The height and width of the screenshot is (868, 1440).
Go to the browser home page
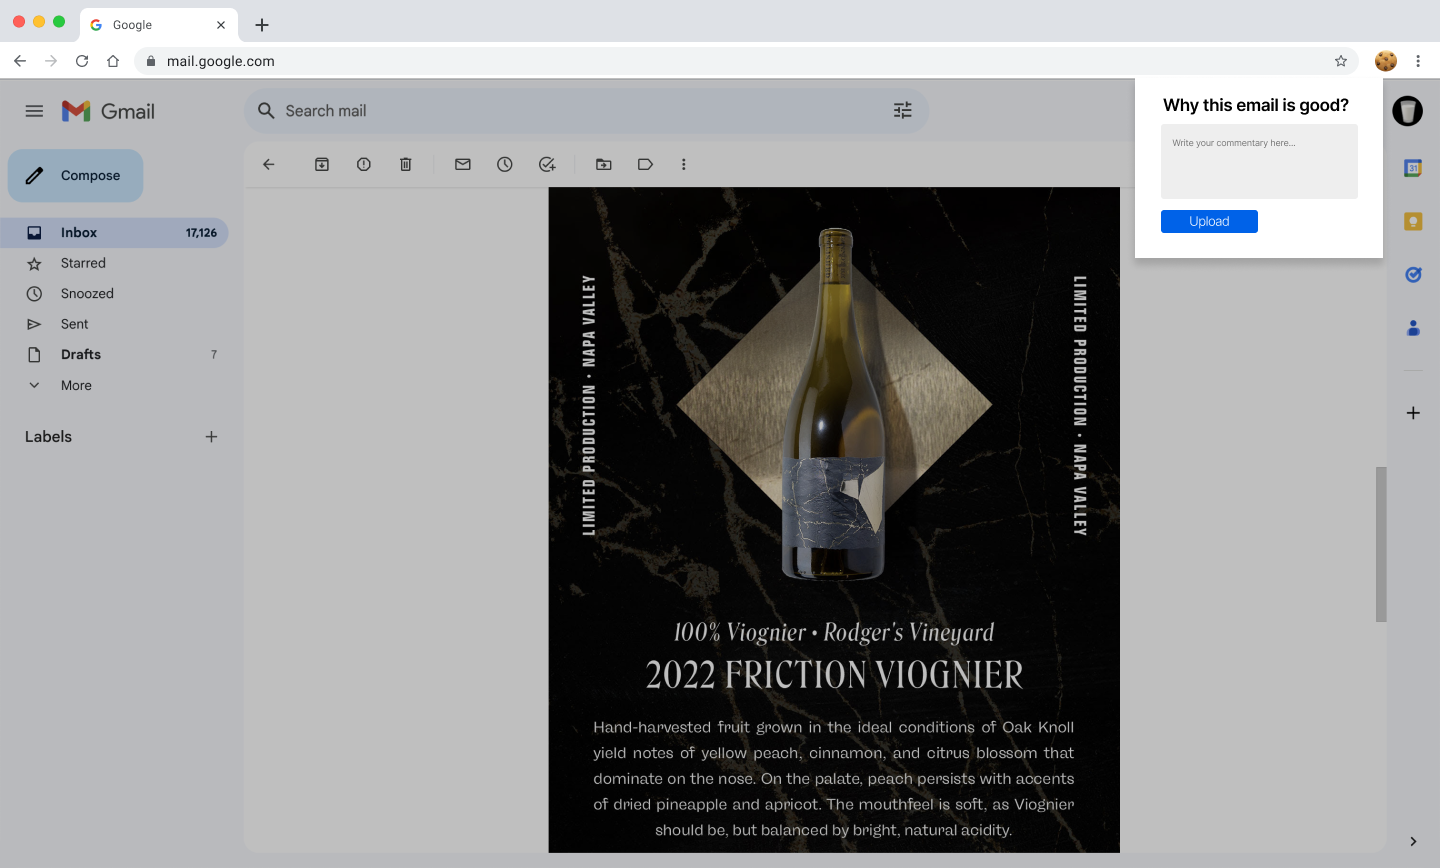pyautogui.click(x=113, y=61)
